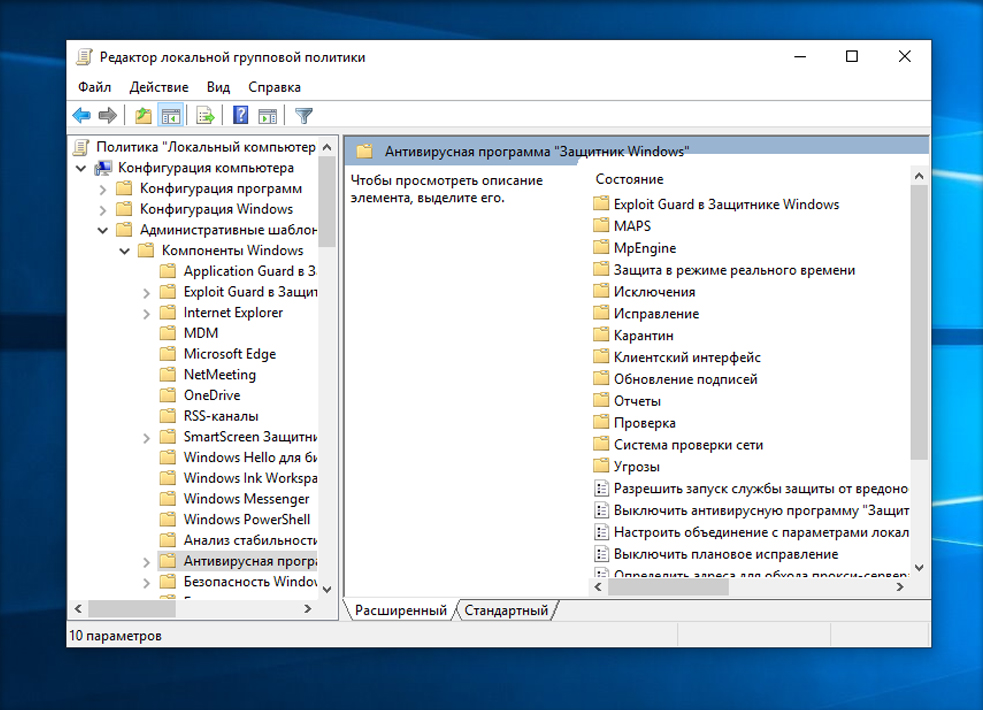Click list pane vertical scrollbar down arrow

click(919, 568)
